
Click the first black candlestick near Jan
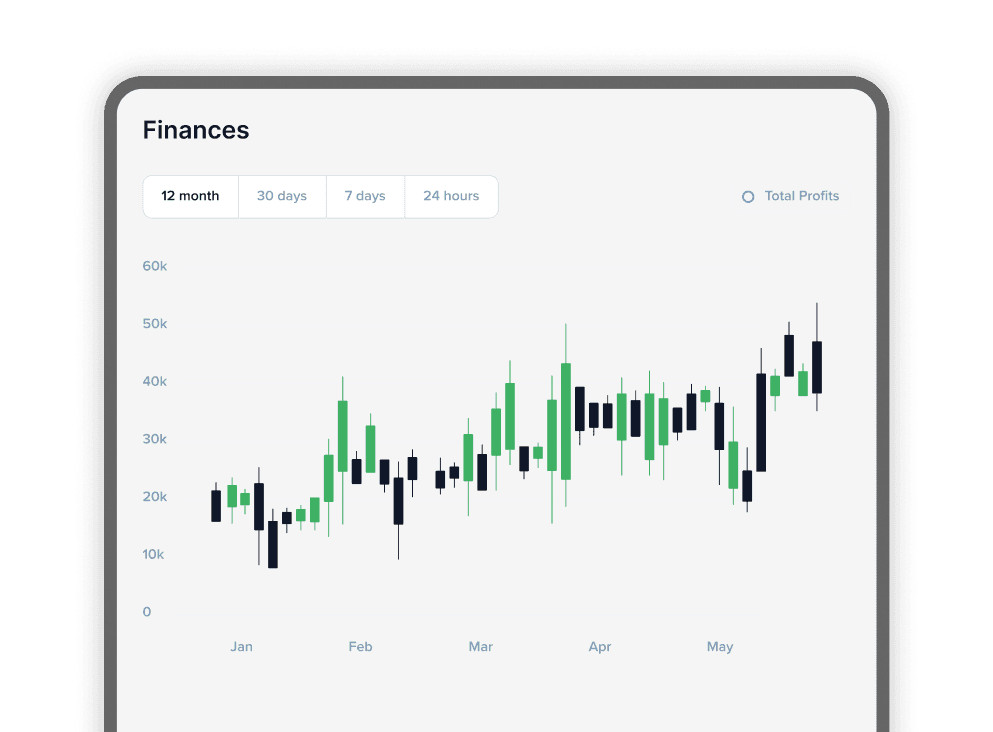216,505
